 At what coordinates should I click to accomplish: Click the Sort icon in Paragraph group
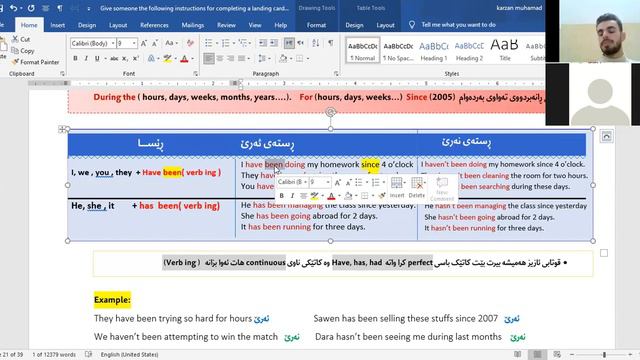[x=316, y=43]
